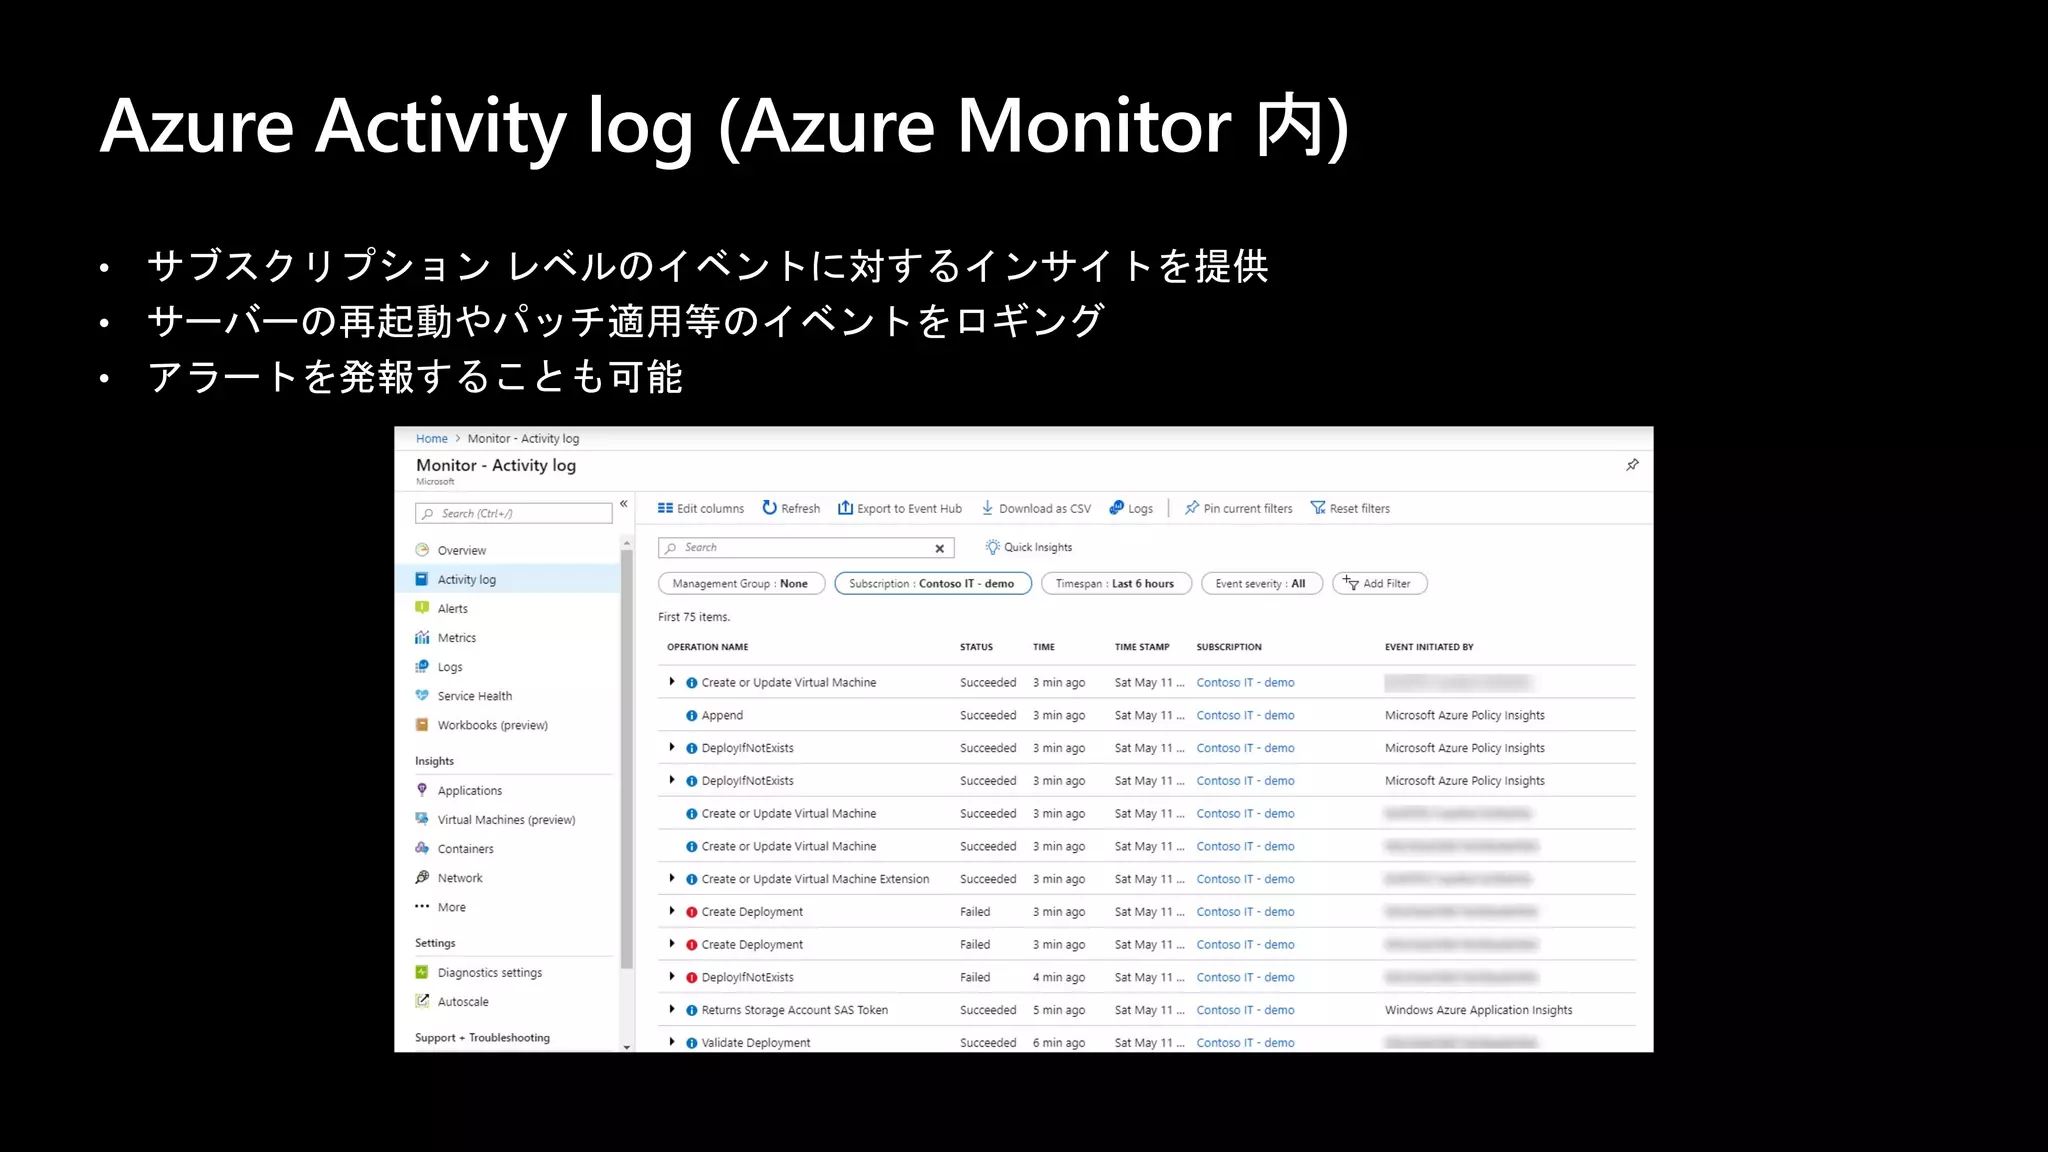The image size is (2048, 1152).
Task: Click the Containers icon
Action: (x=422, y=848)
